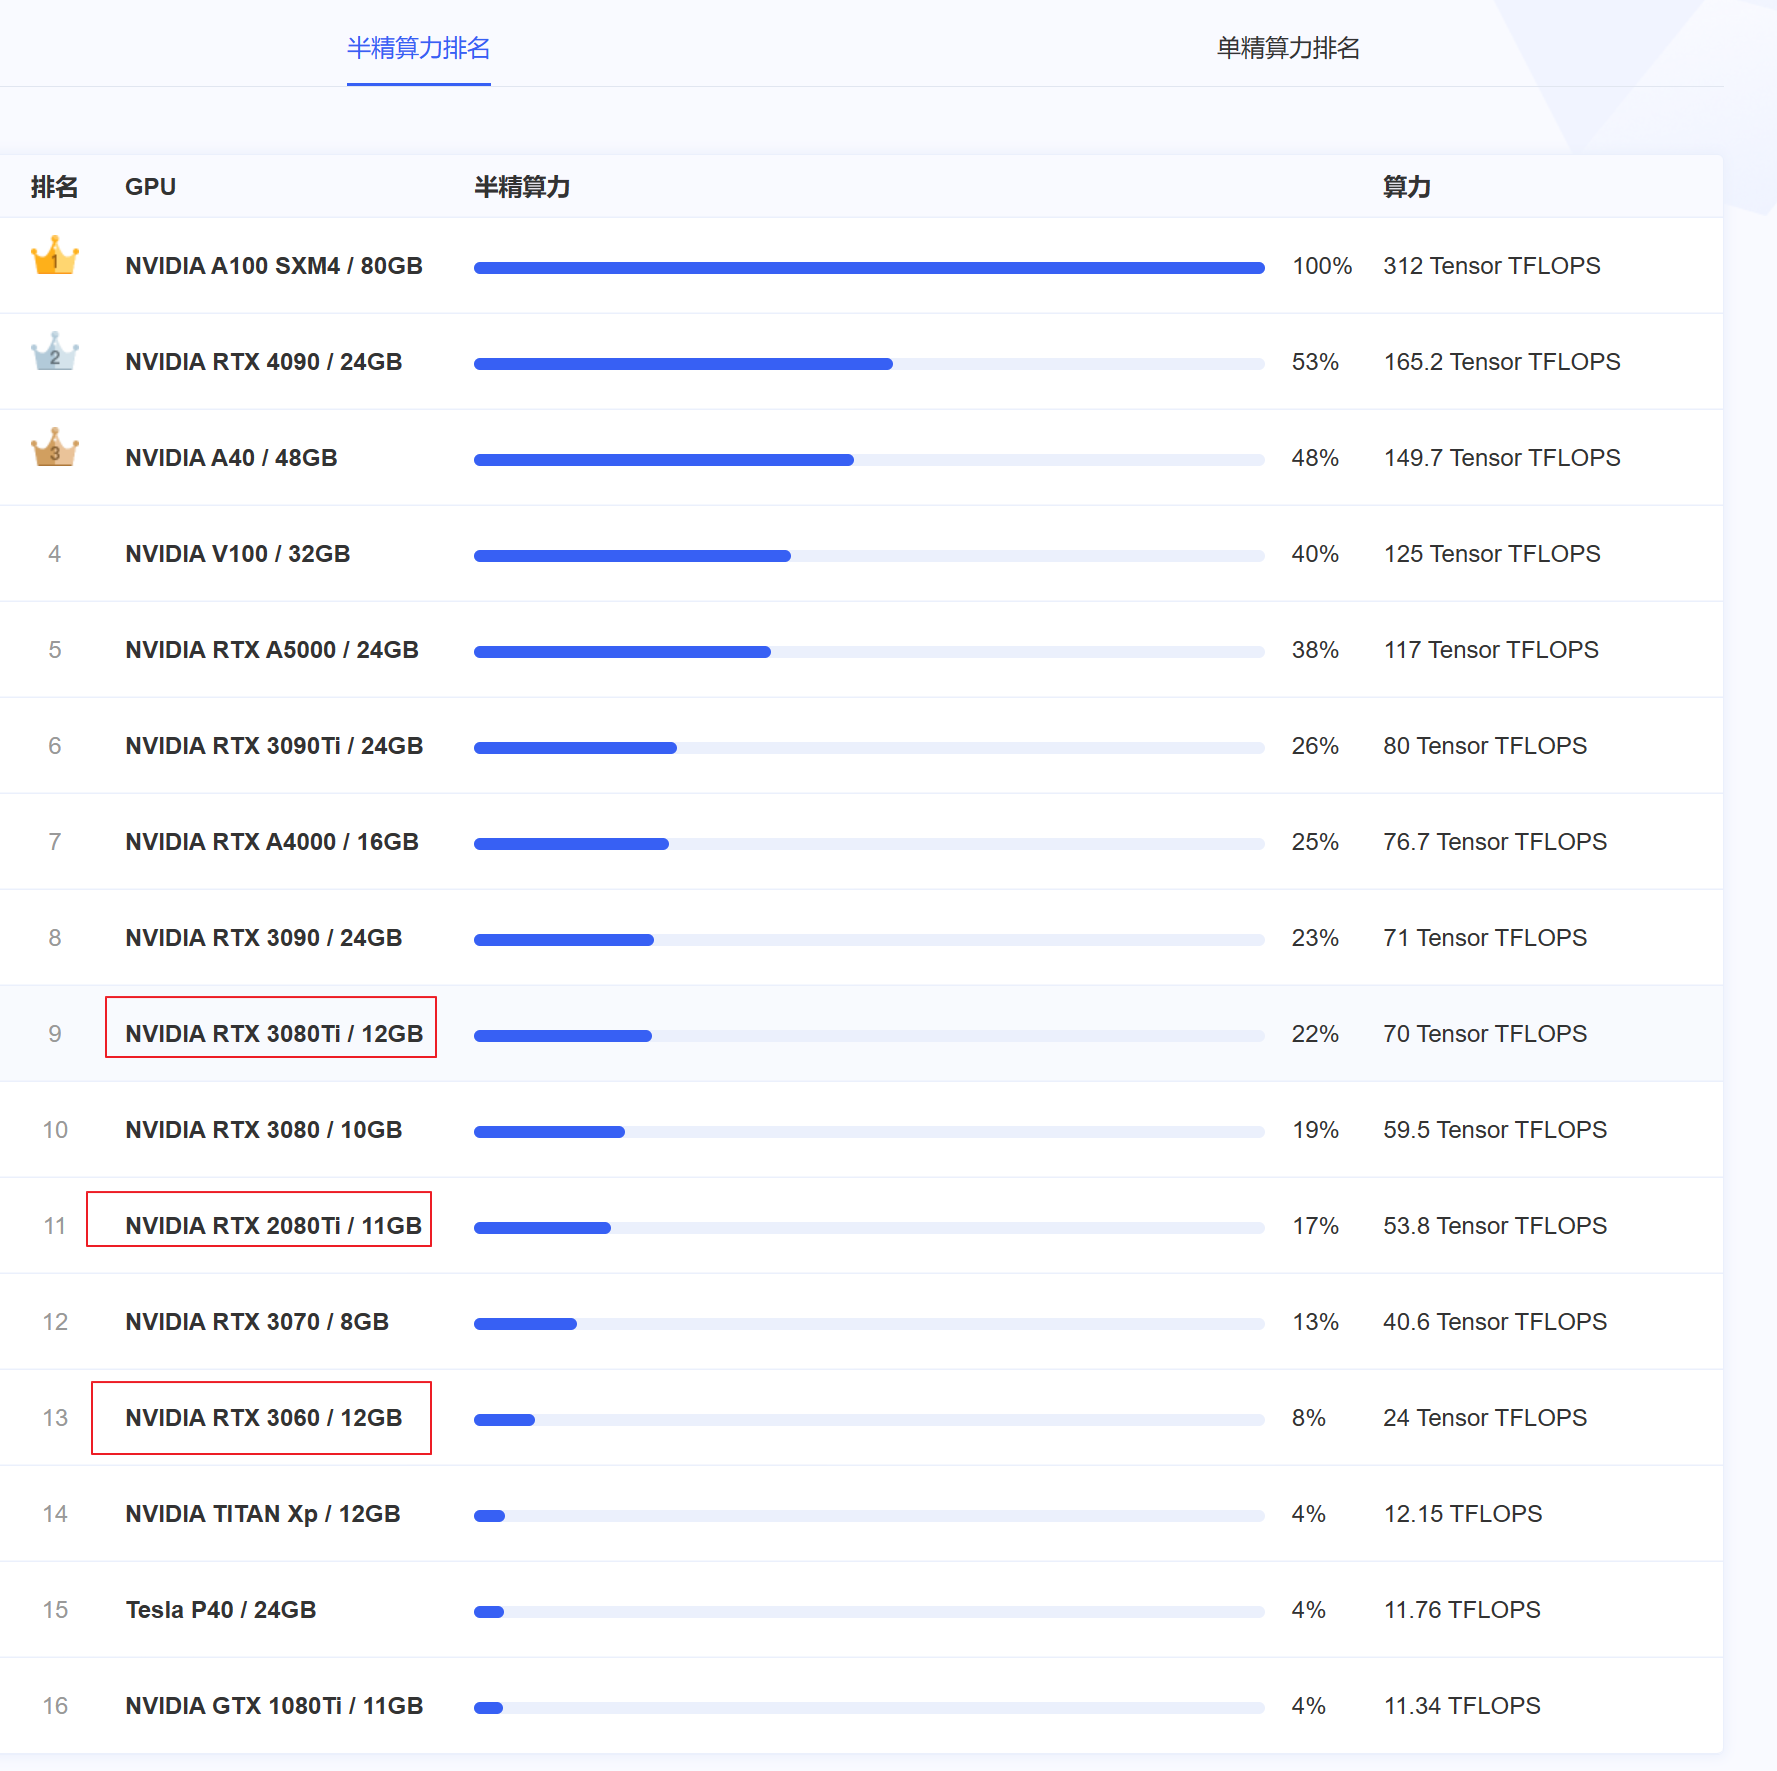Select NVIDIA RTX 3070 / 8GB row name

pos(257,1322)
